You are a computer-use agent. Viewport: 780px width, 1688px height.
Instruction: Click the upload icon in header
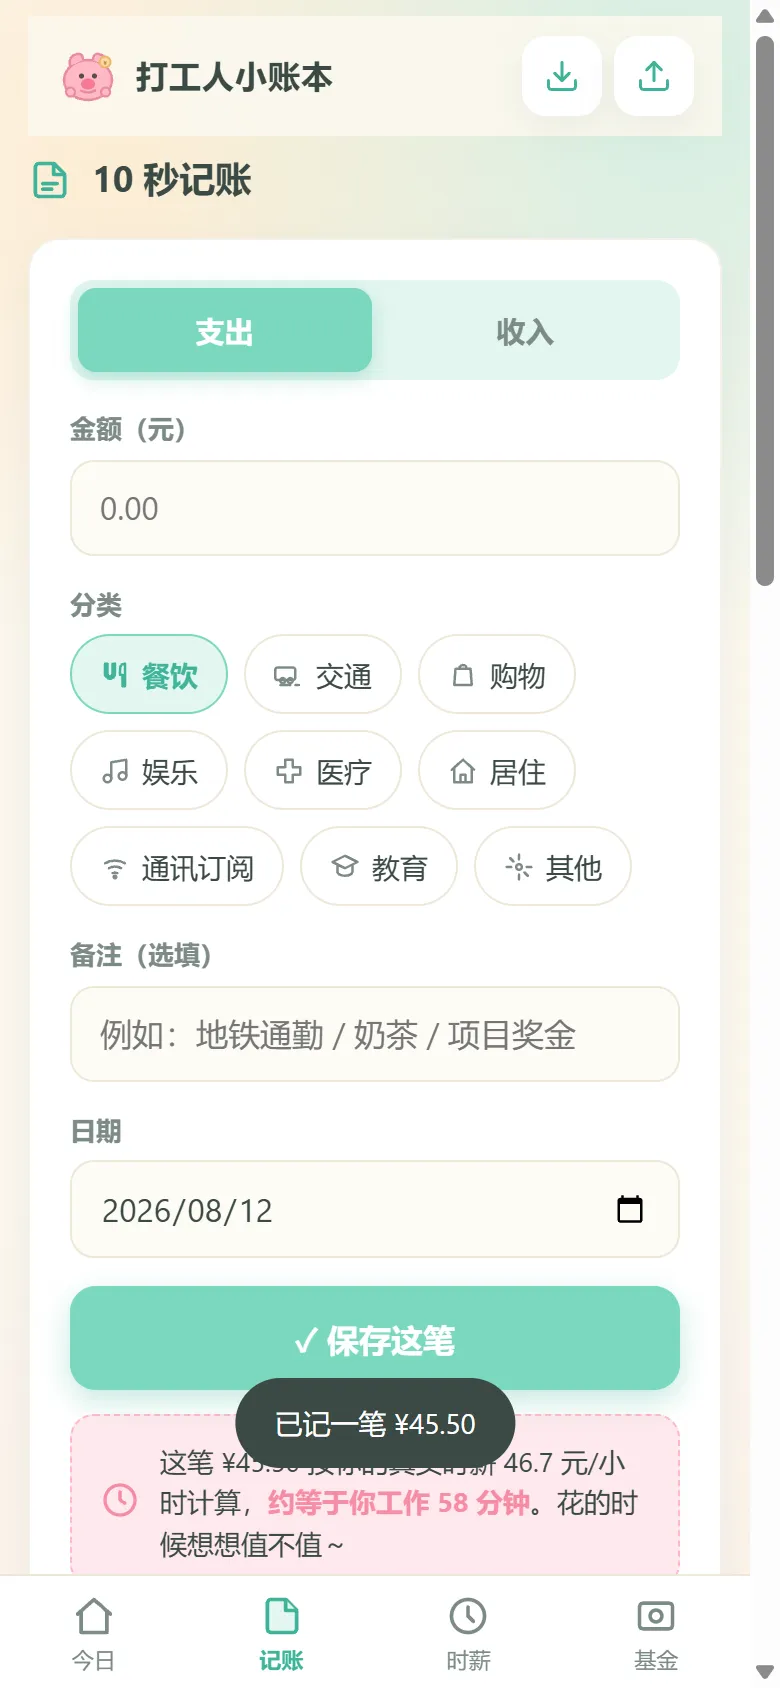coord(654,76)
